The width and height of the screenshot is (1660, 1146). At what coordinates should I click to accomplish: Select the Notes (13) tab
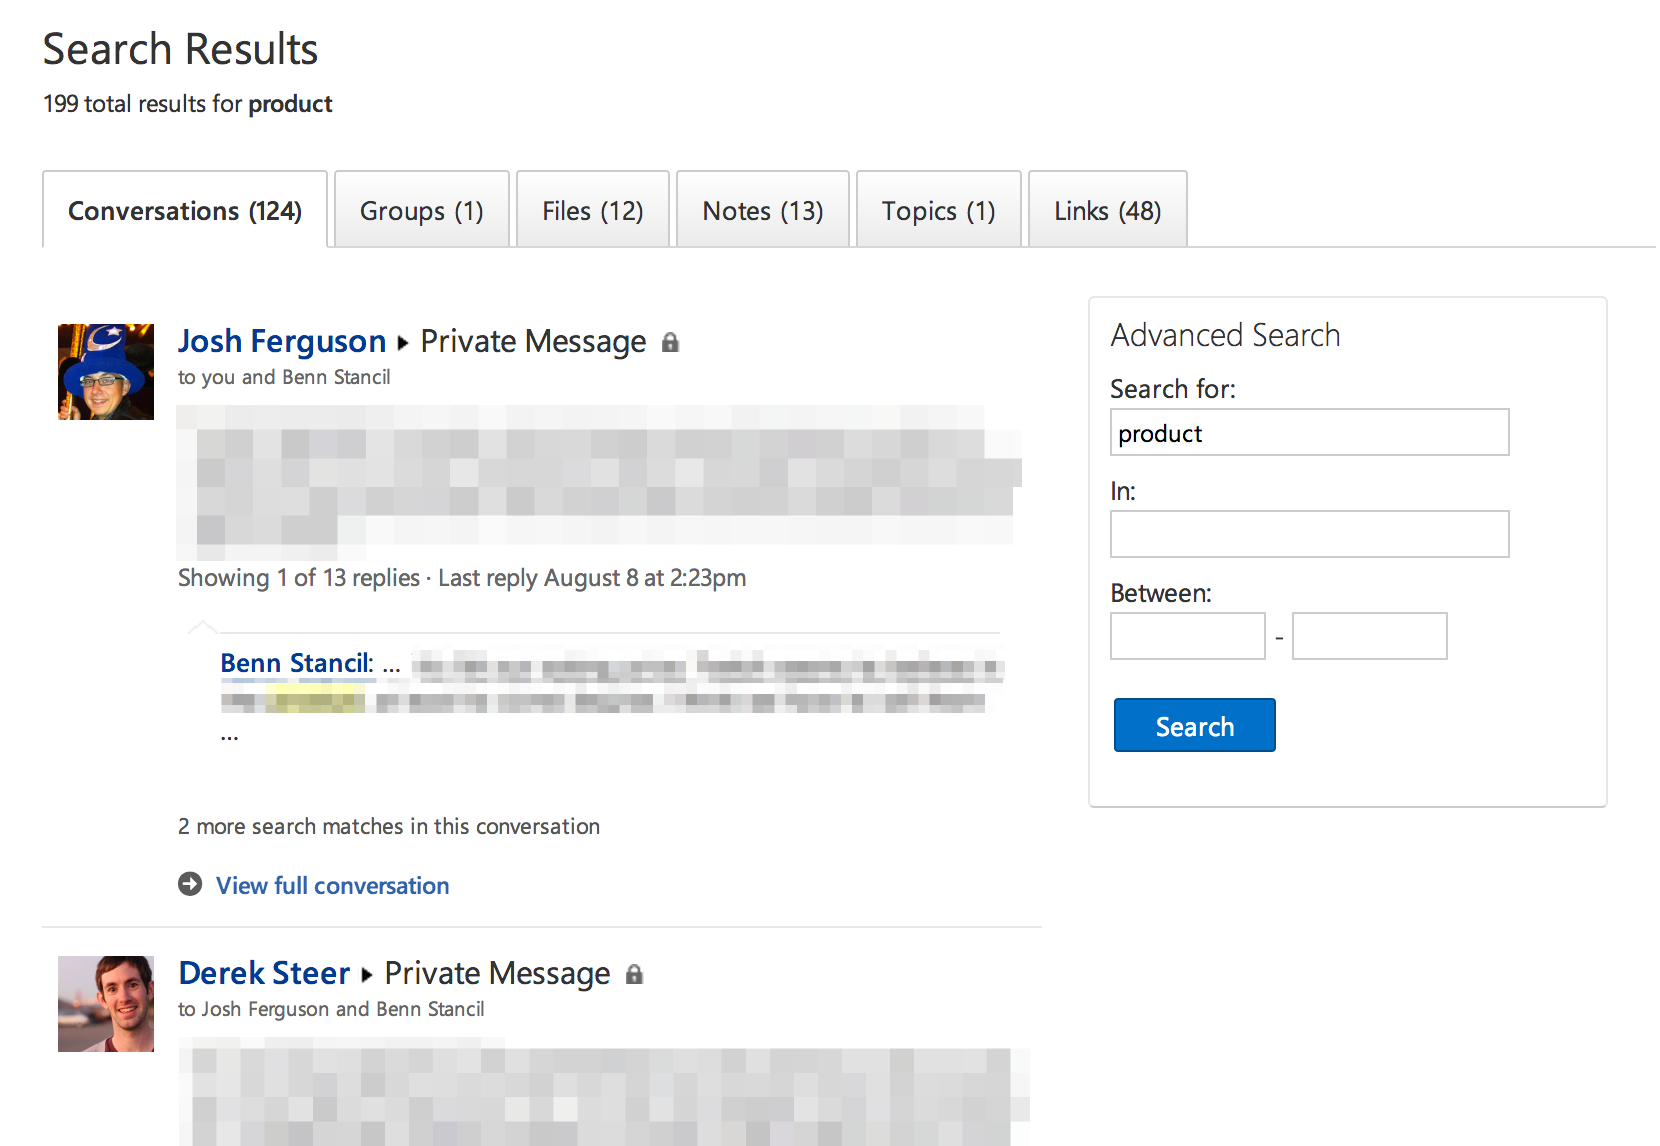click(762, 210)
